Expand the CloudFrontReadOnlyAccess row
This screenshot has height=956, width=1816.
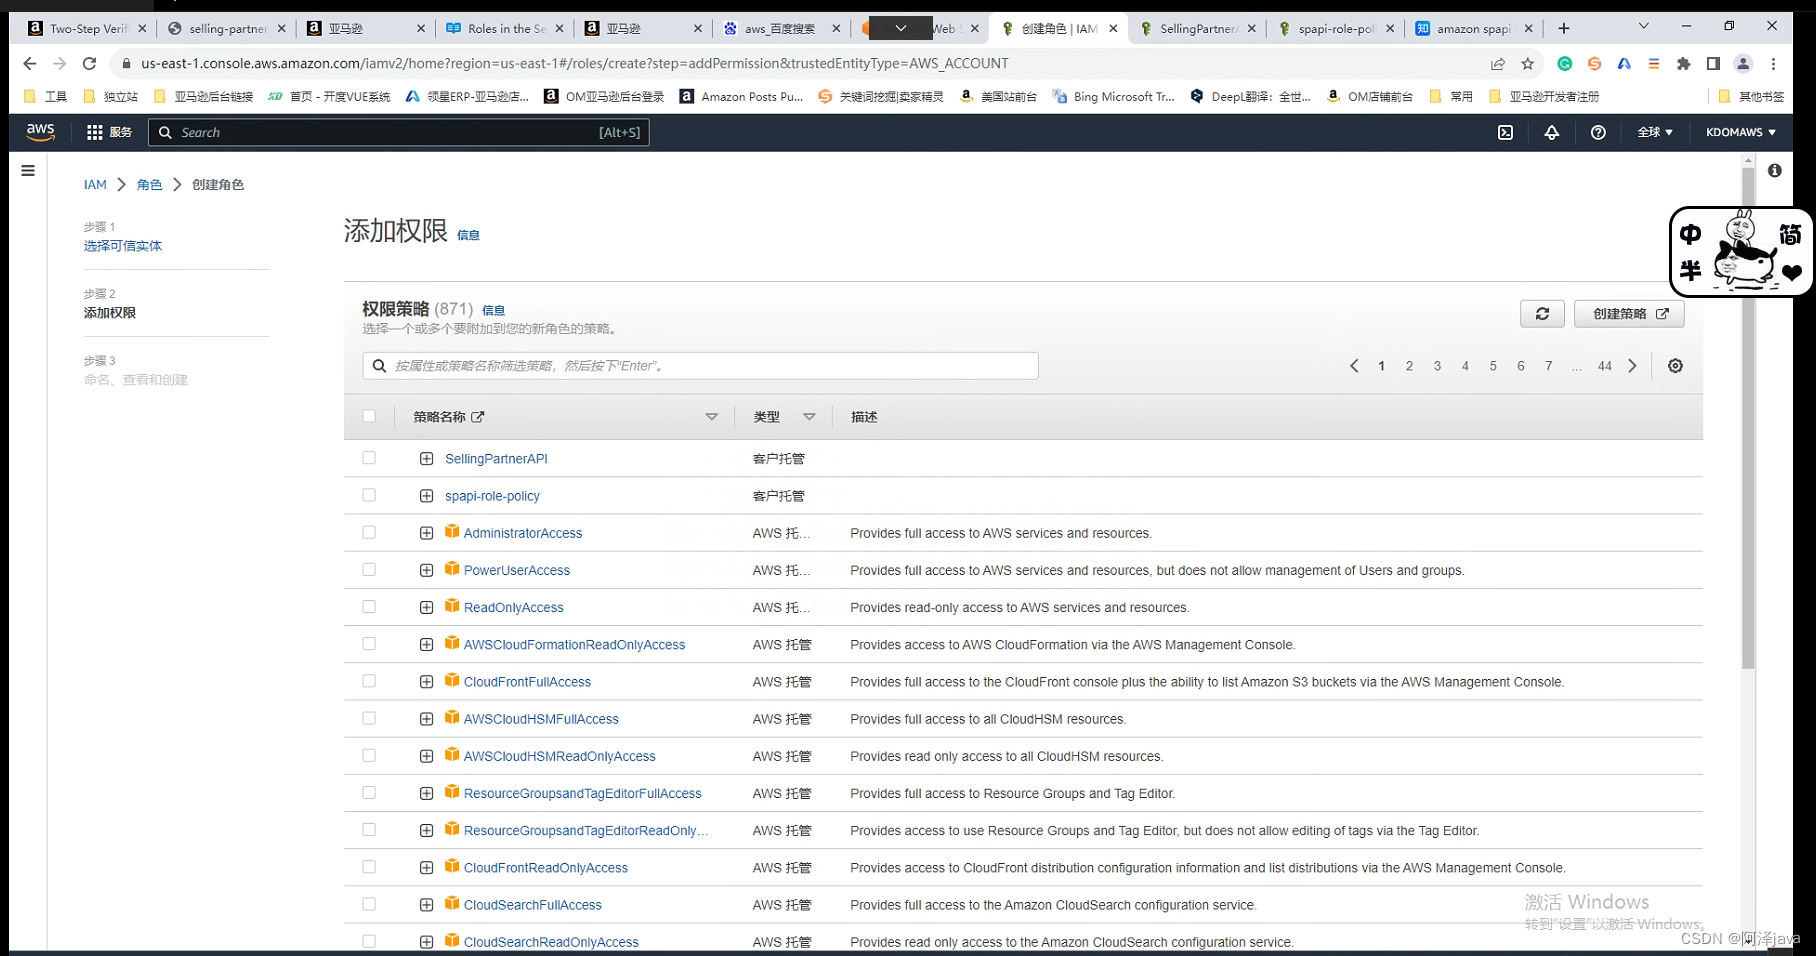[x=427, y=868]
